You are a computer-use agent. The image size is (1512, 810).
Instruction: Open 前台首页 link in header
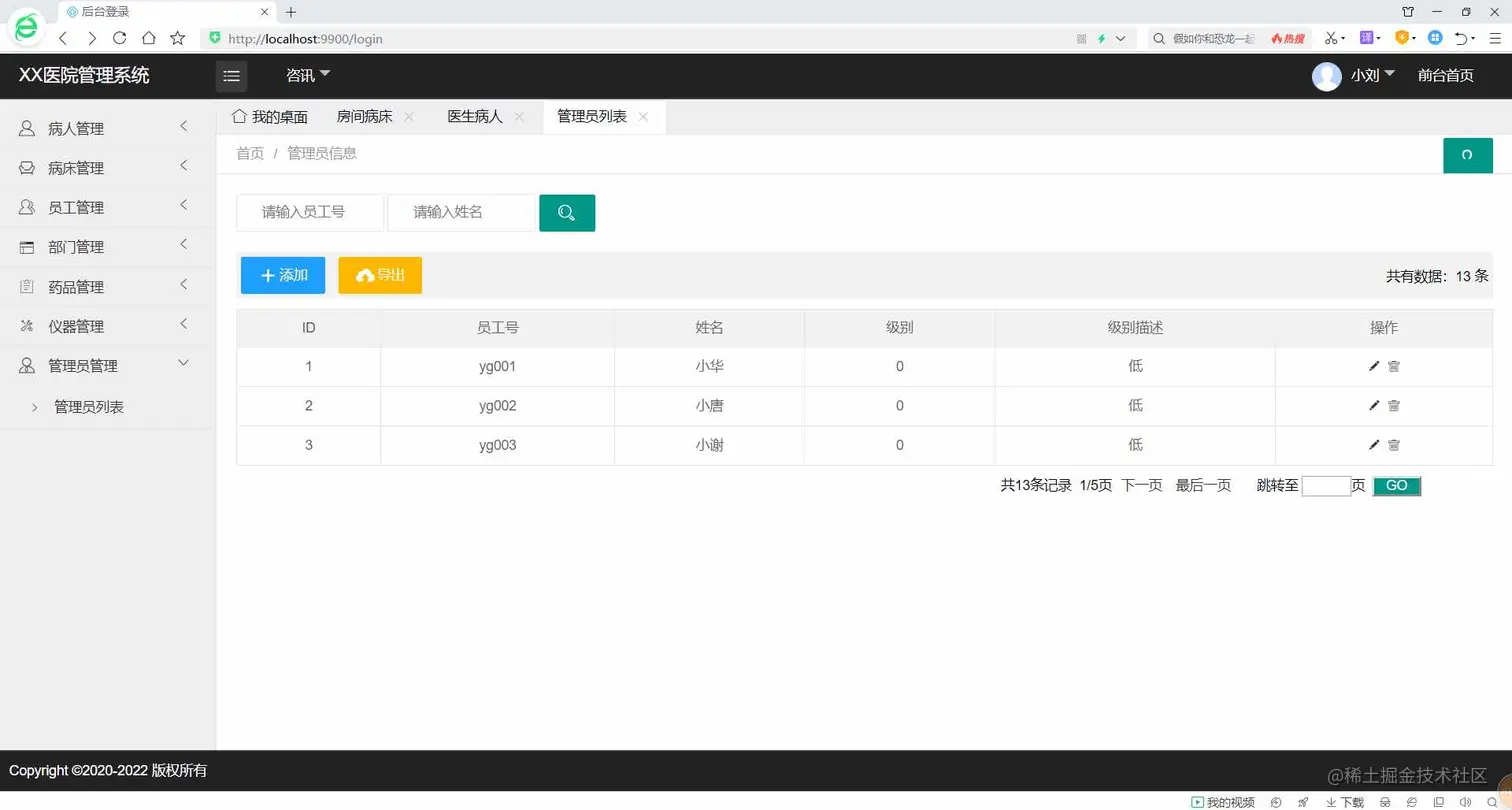tap(1446, 76)
